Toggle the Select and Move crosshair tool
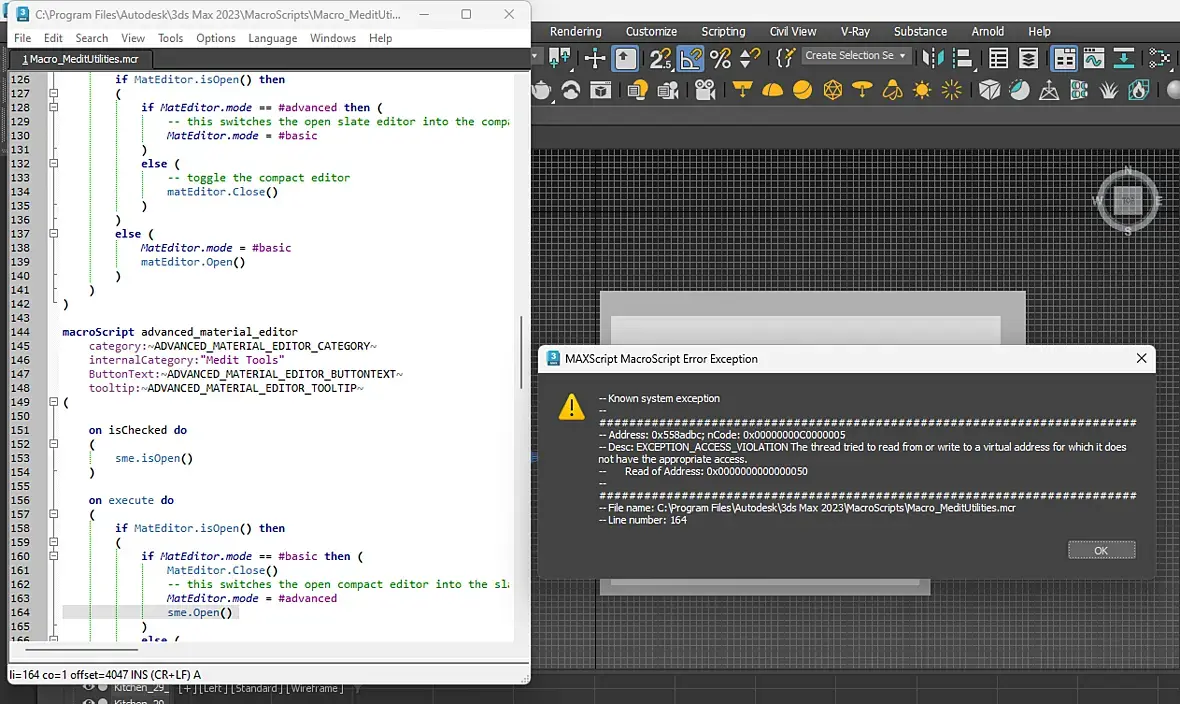Screen dimensions: 1180x704 595,58
